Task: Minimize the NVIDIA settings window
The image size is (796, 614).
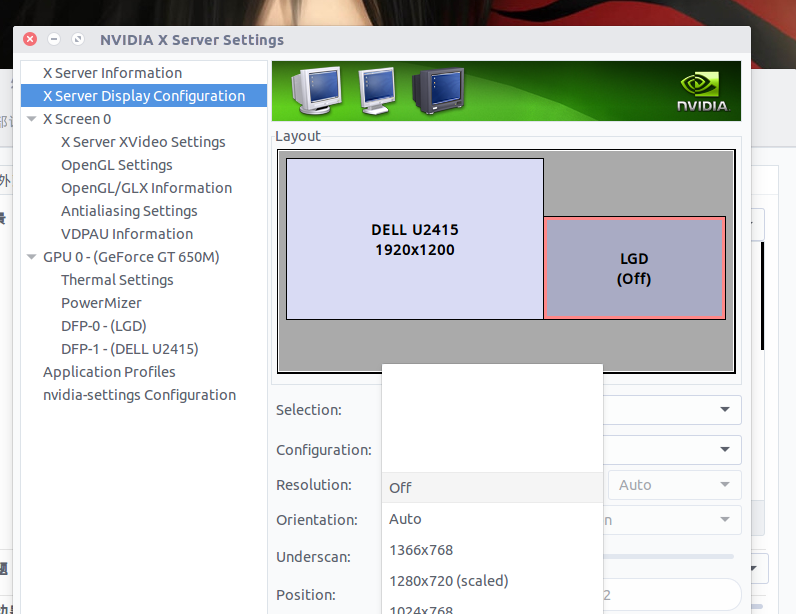Action: pos(54,39)
